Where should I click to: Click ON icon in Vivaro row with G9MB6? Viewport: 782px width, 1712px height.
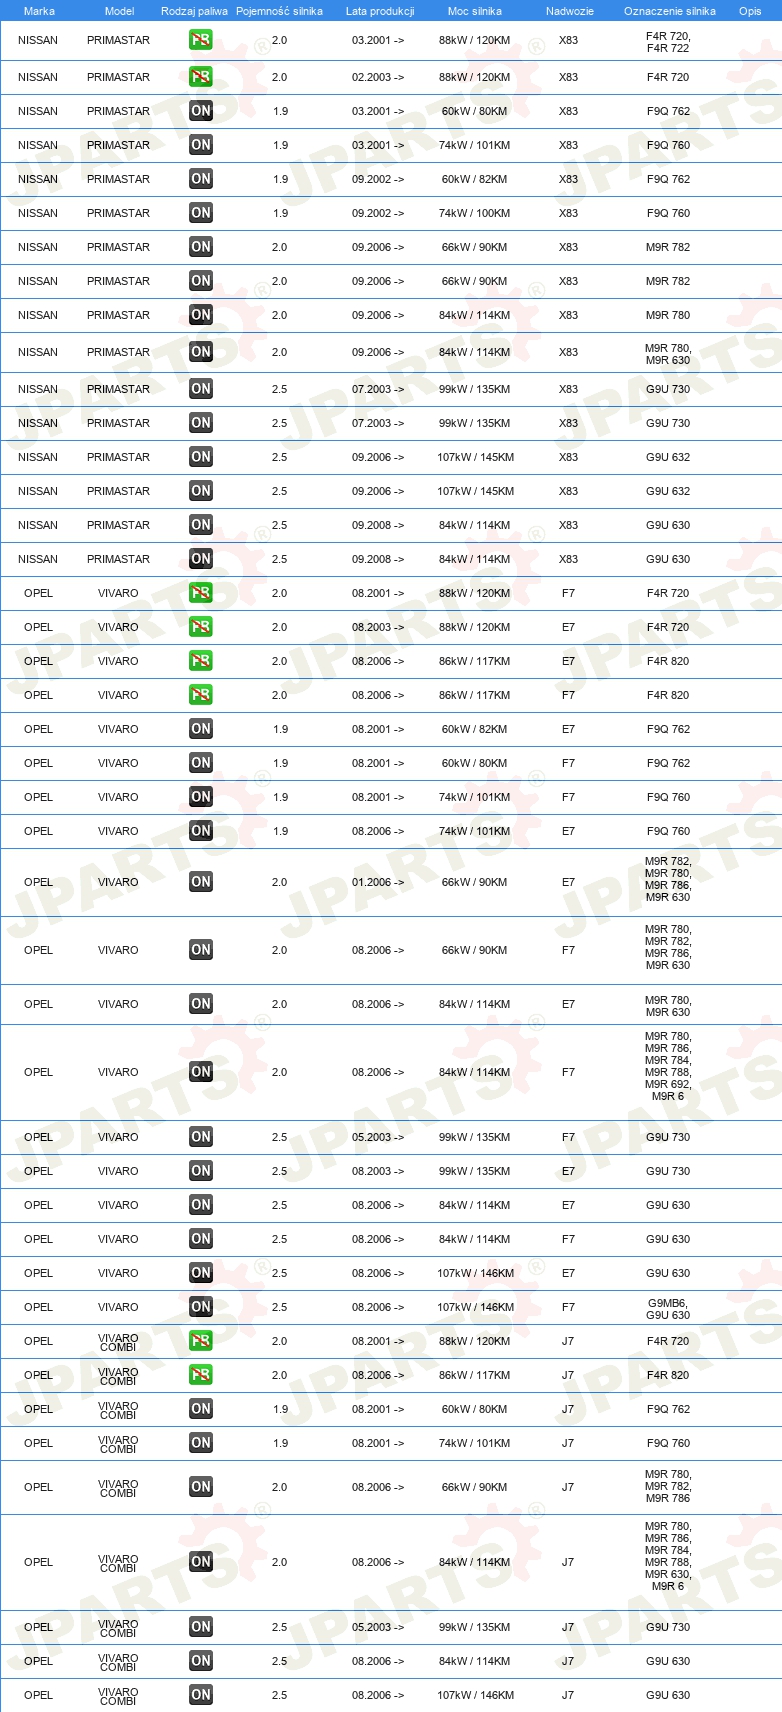click(x=201, y=1307)
